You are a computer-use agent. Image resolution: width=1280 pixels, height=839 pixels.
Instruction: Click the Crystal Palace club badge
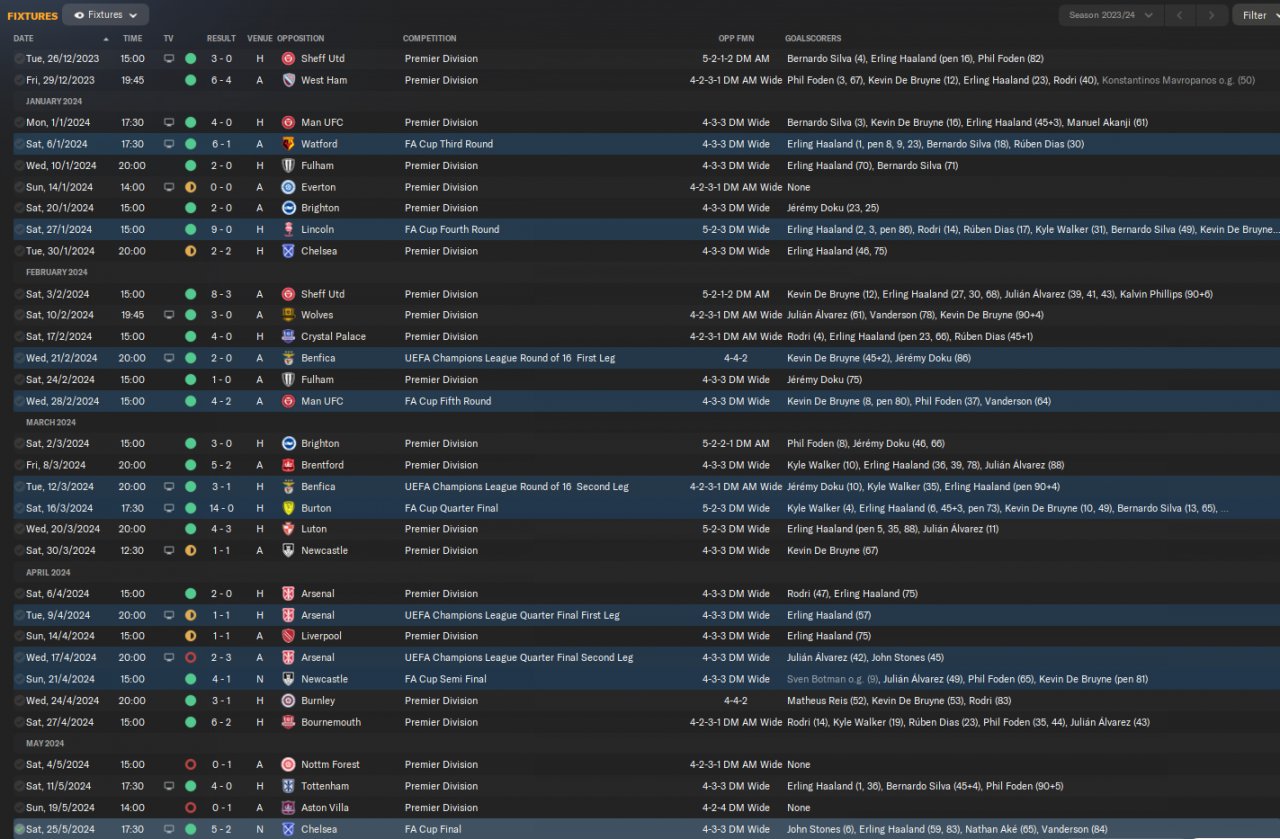pyautogui.click(x=288, y=337)
